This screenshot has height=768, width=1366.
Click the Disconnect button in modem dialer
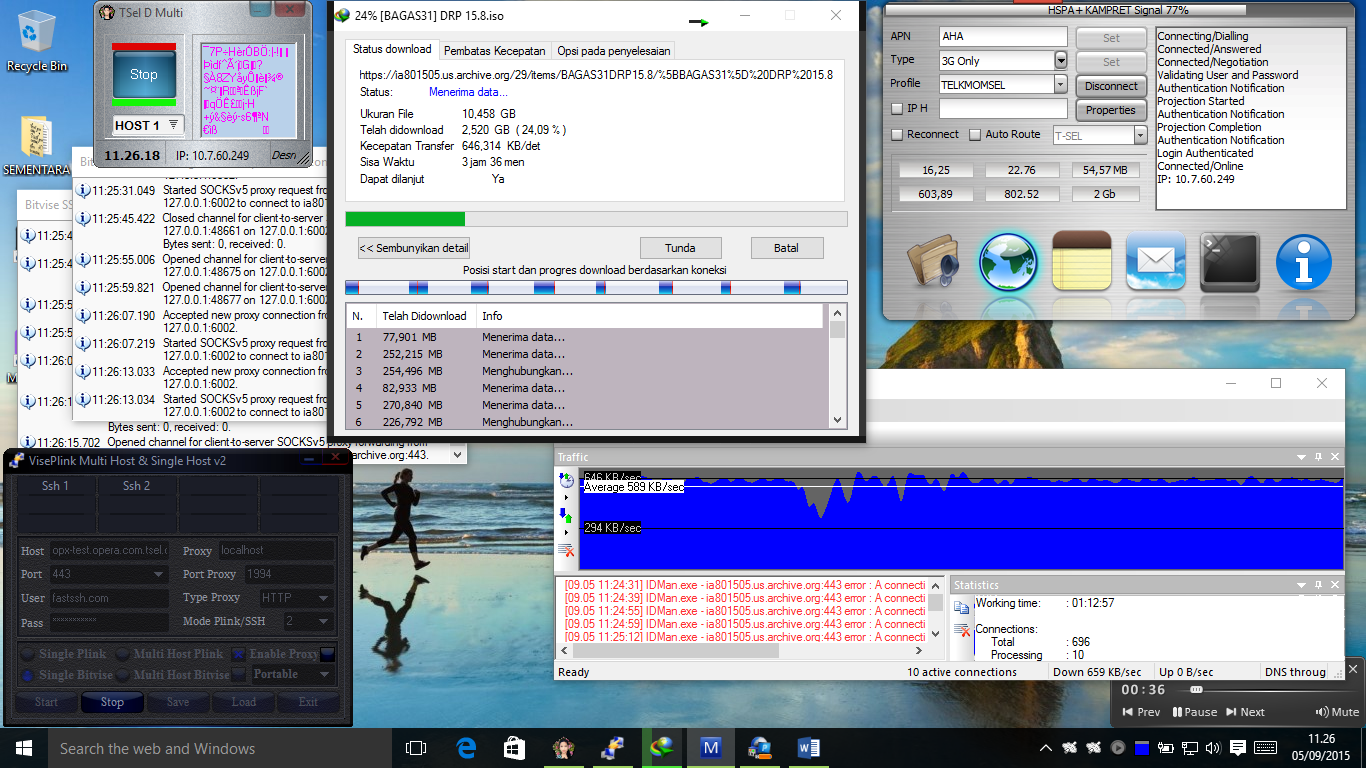click(1111, 86)
